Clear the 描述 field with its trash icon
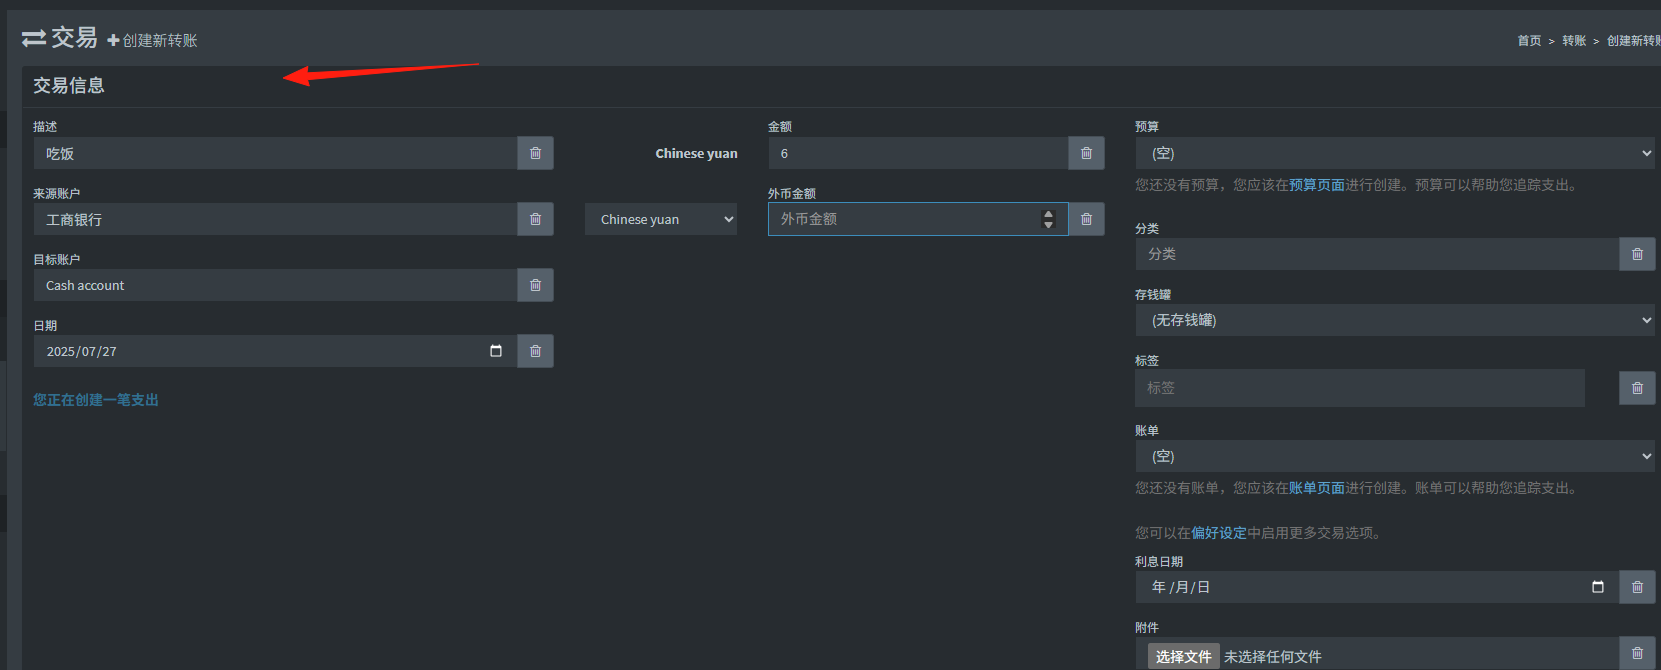 point(535,153)
